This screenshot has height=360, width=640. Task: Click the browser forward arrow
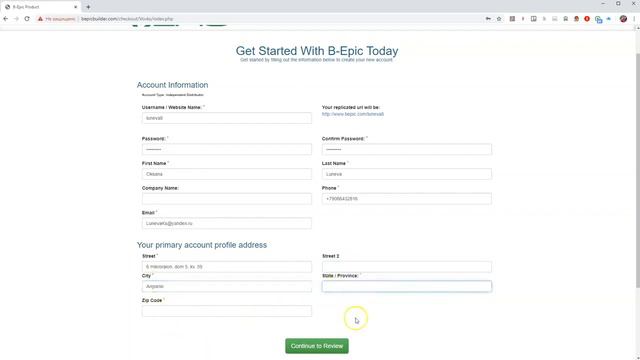coord(16,19)
